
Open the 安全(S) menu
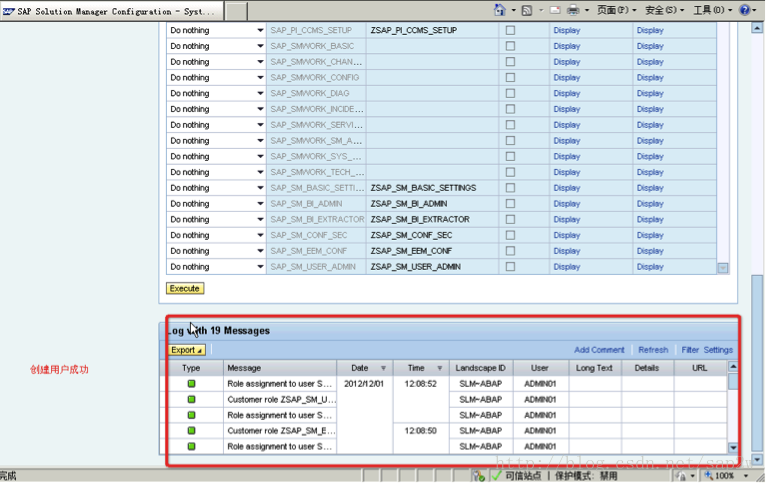tap(664, 10)
